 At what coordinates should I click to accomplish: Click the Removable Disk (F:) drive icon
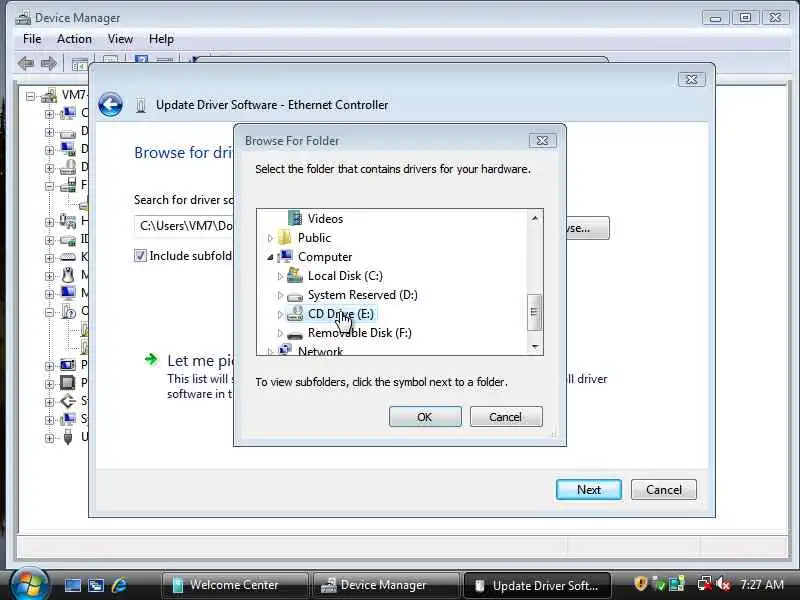pos(295,335)
